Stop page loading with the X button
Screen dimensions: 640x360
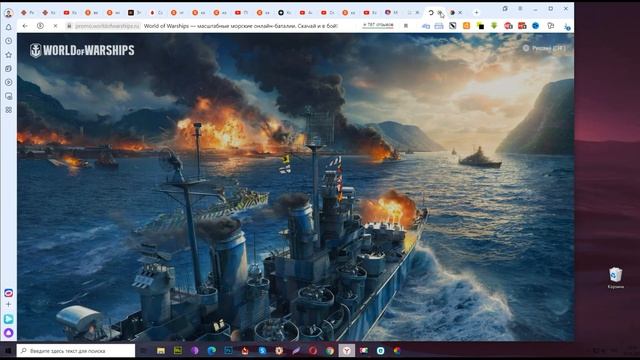[55, 26]
